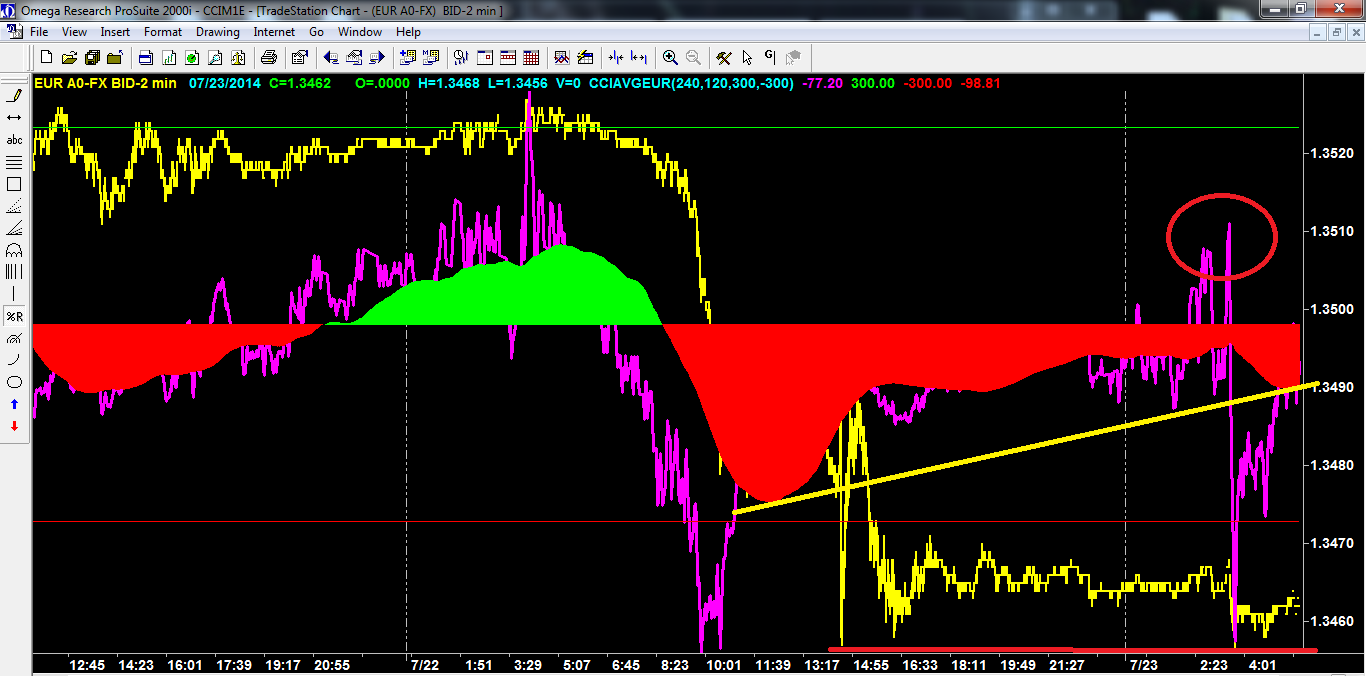This screenshot has width=1366, height=676.
Task: Click the magnifier zoom in icon
Action: pyautogui.click(x=669, y=58)
